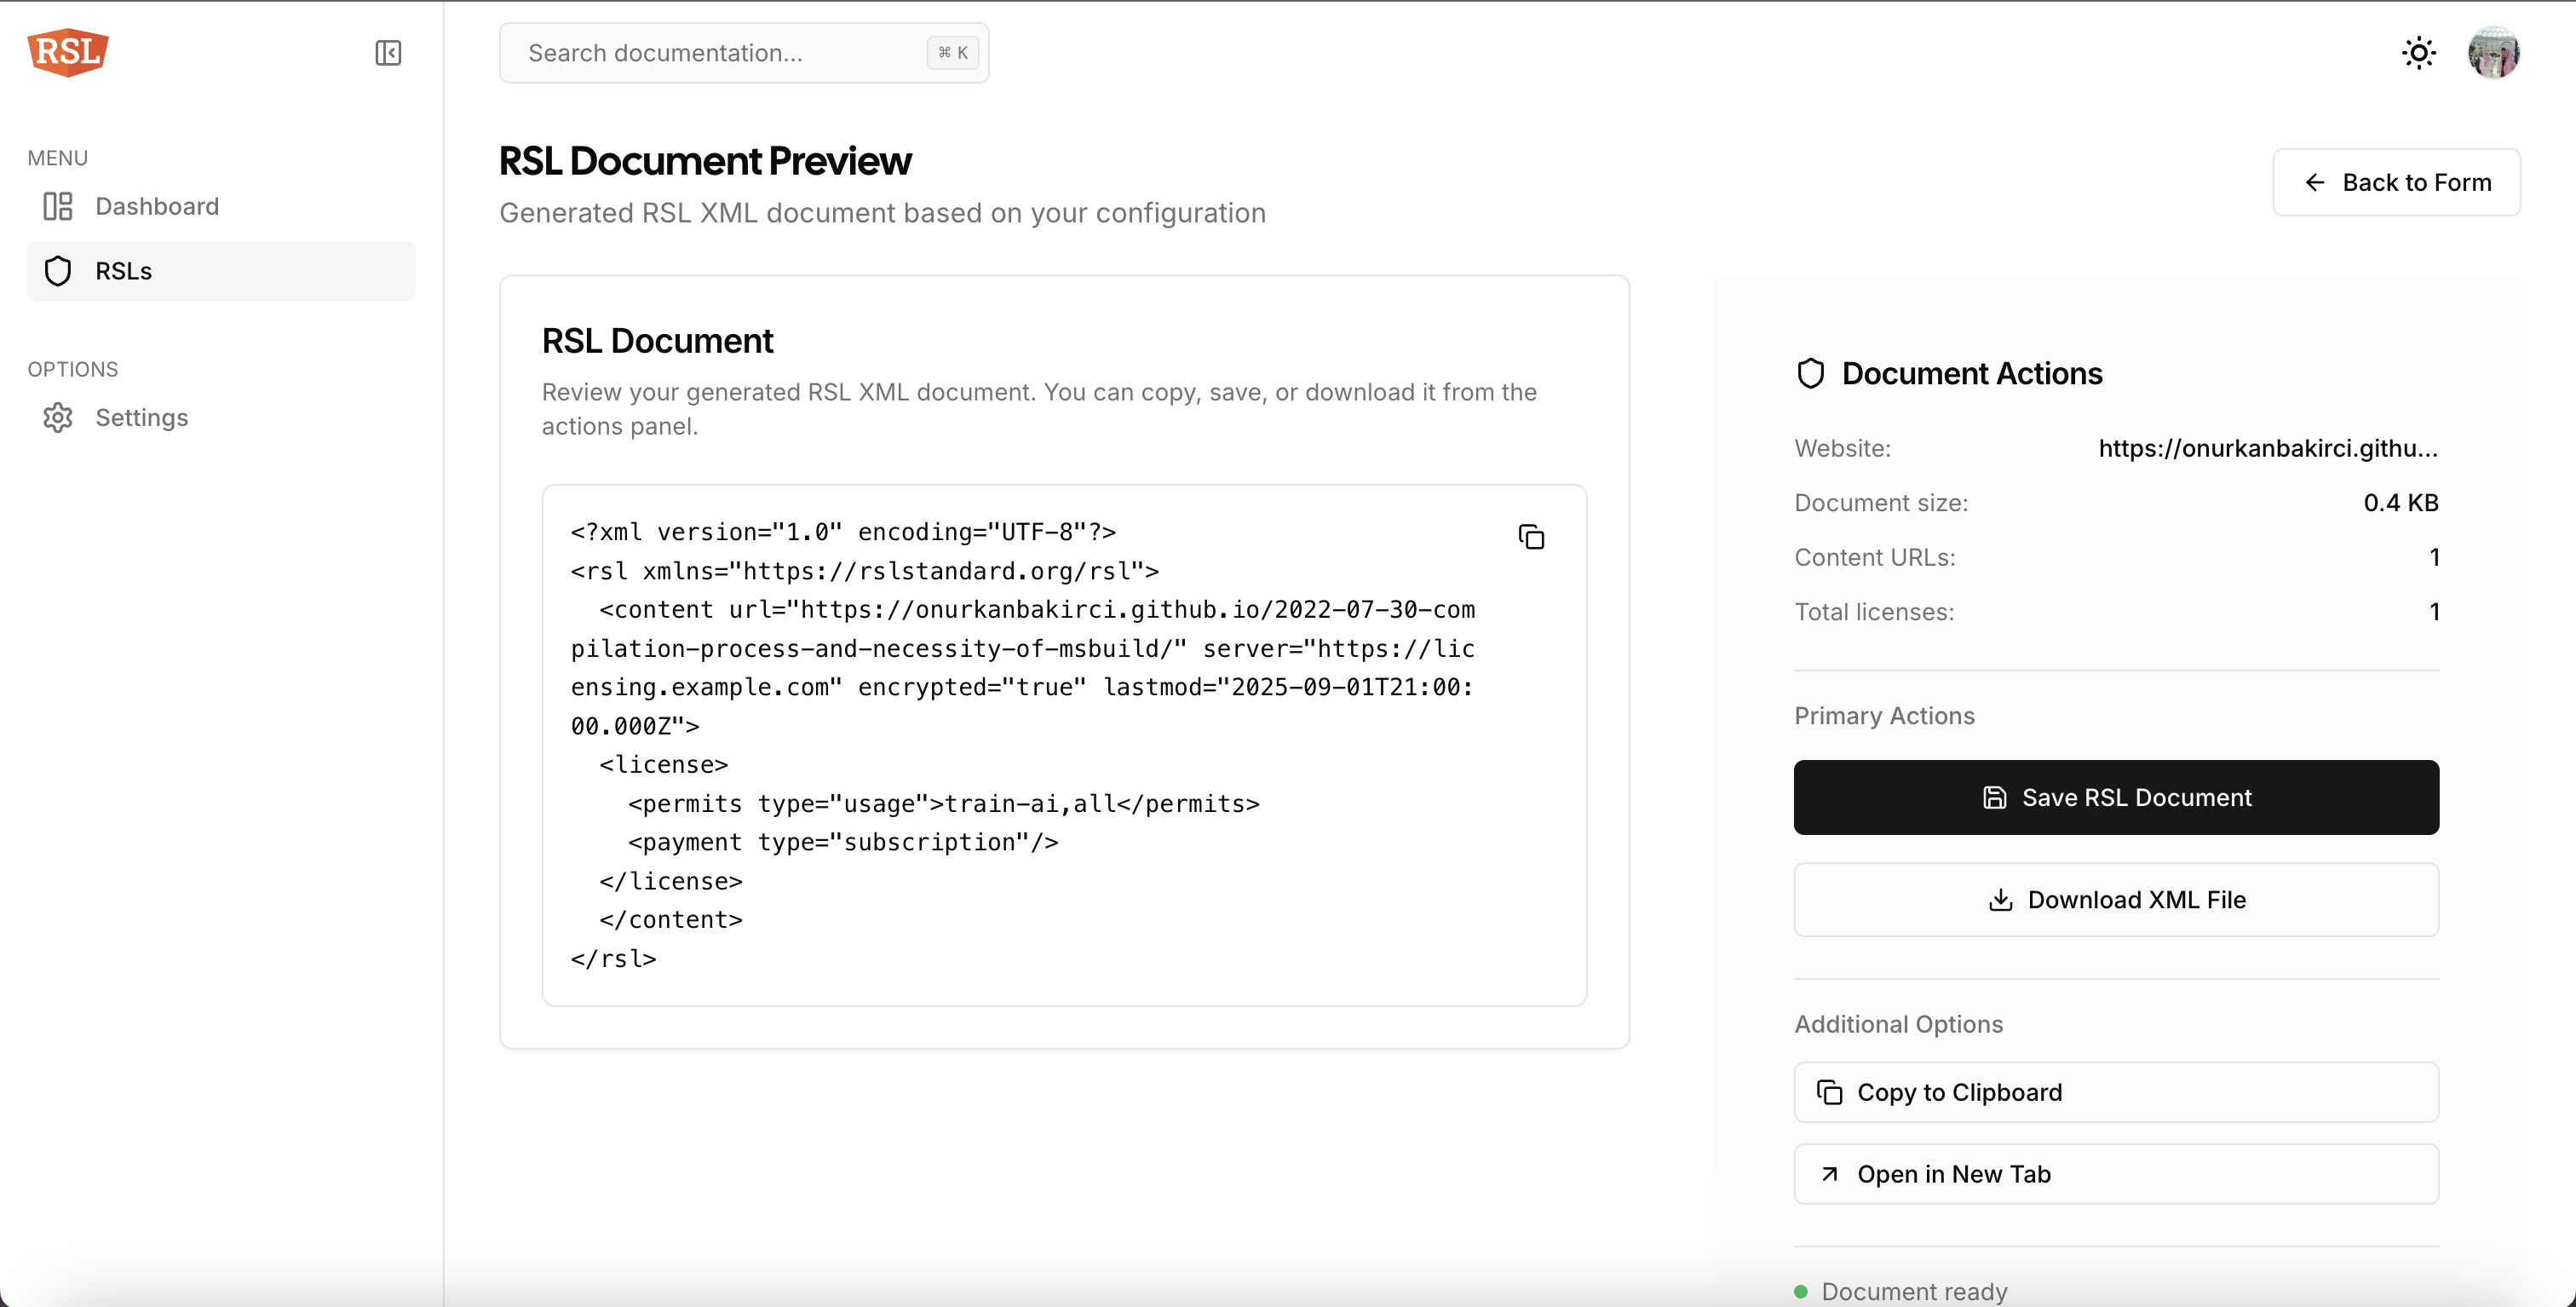The width and height of the screenshot is (2576, 1307).
Task: Open the RSLs menu item
Action: point(221,271)
